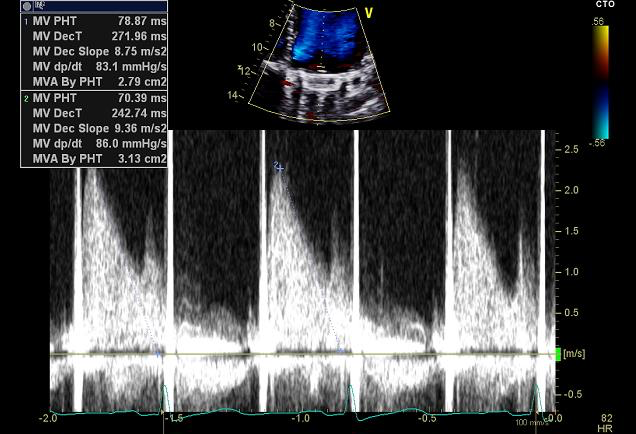
Task: Click the -1.5 mark on the time axis
Action: [172, 418]
